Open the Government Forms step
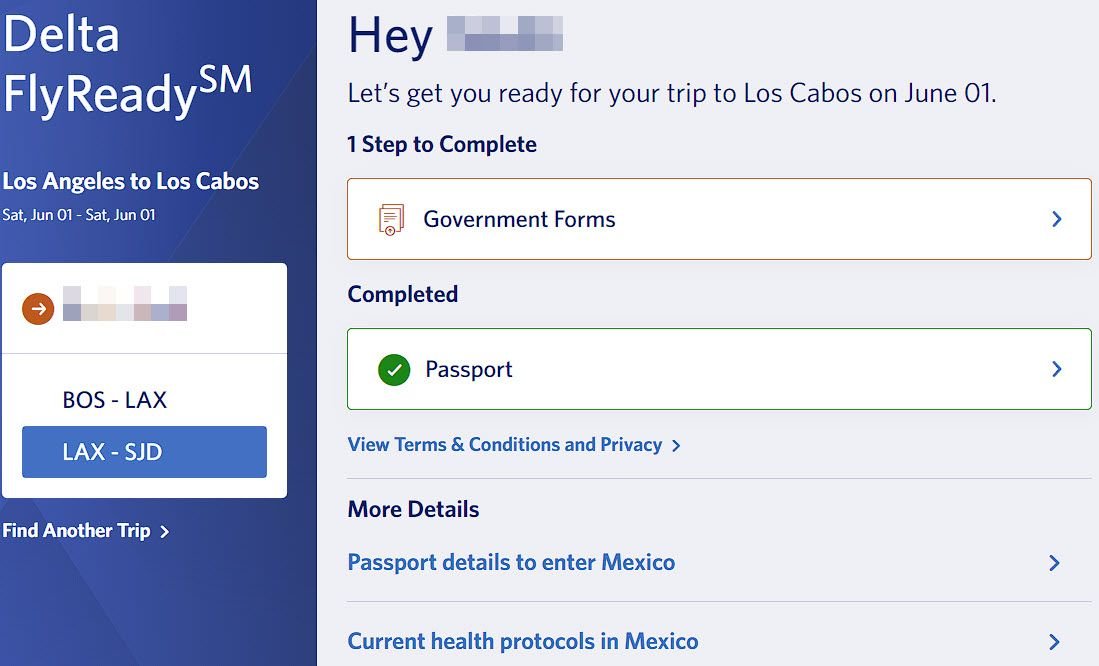 (x=519, y=219)
